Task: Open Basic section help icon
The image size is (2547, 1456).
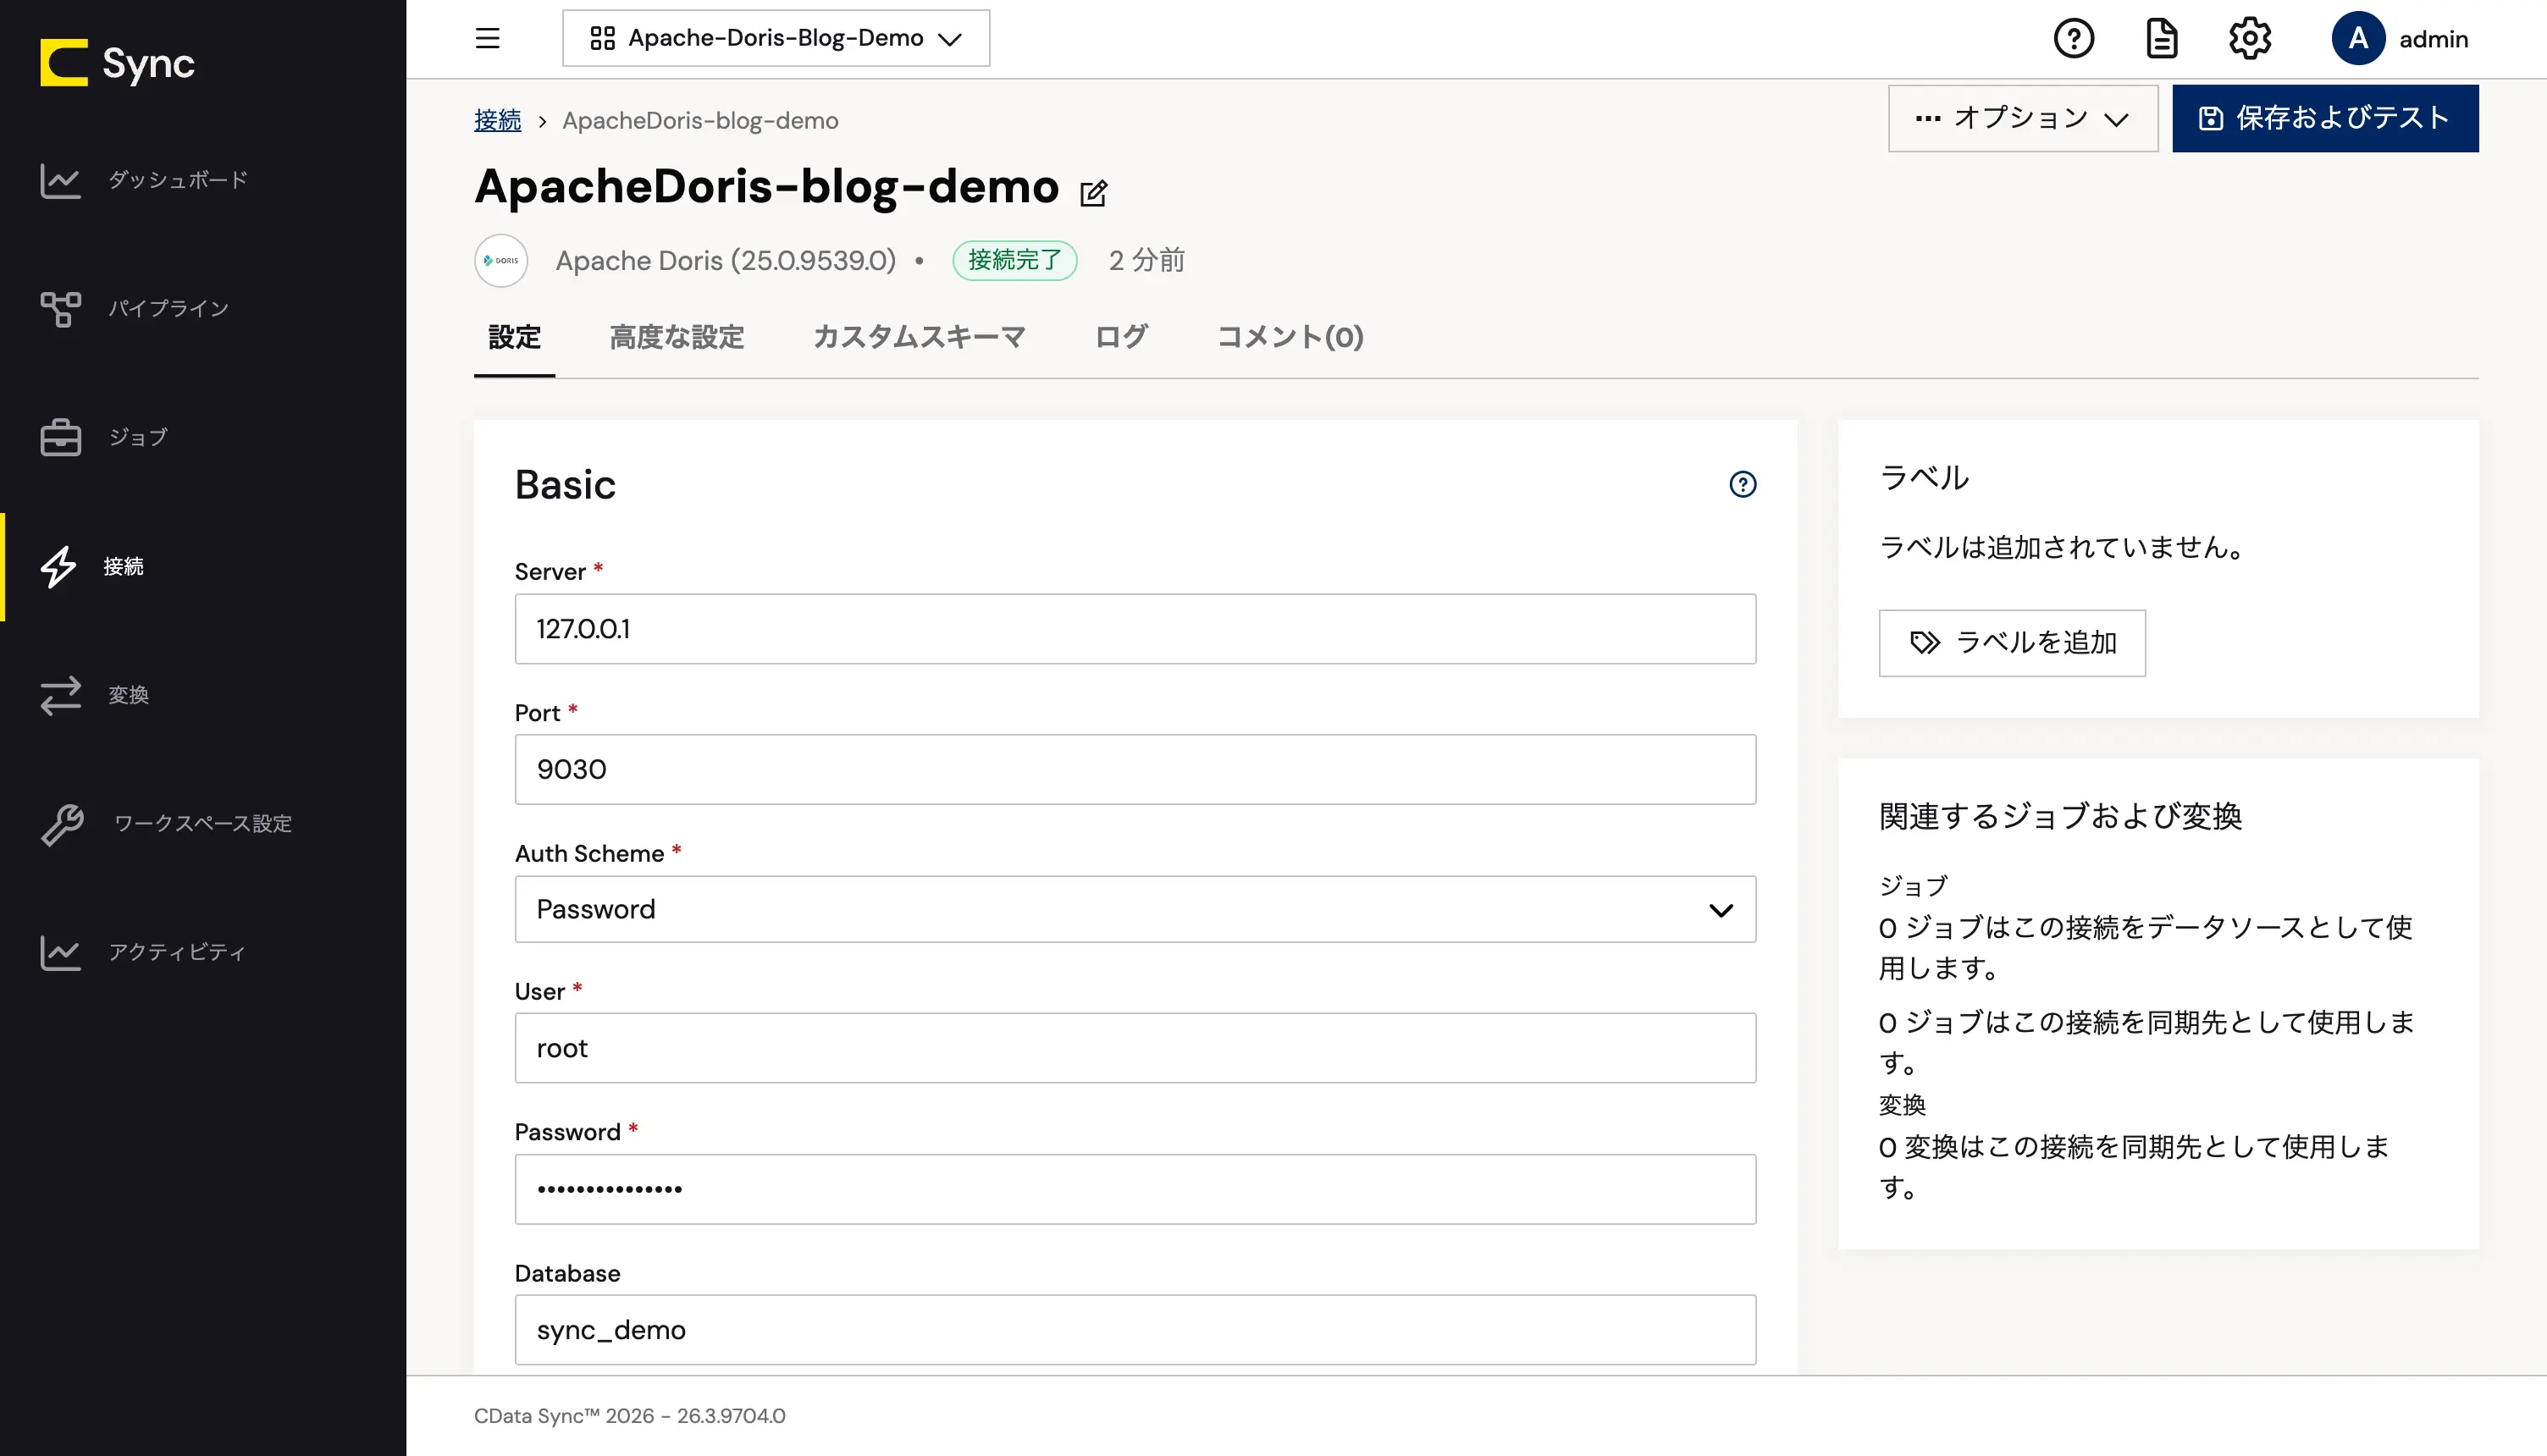Action: tap(1742, 484)
